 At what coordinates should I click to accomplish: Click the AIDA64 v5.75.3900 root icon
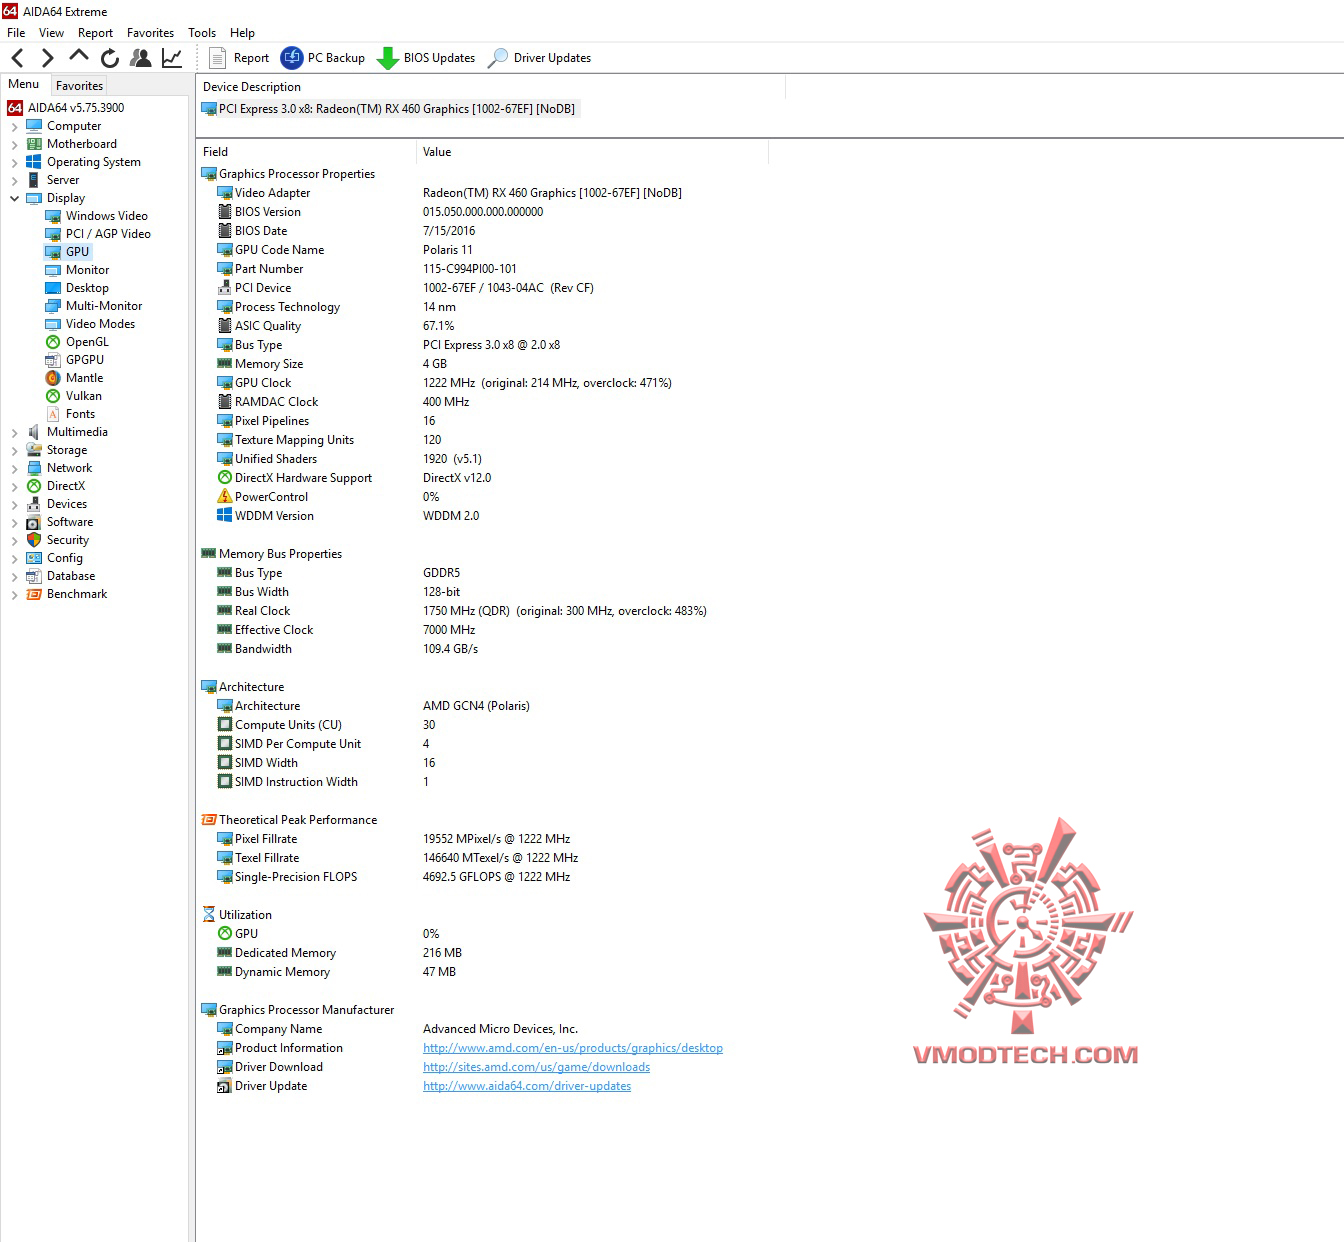(x=15, y=108)
